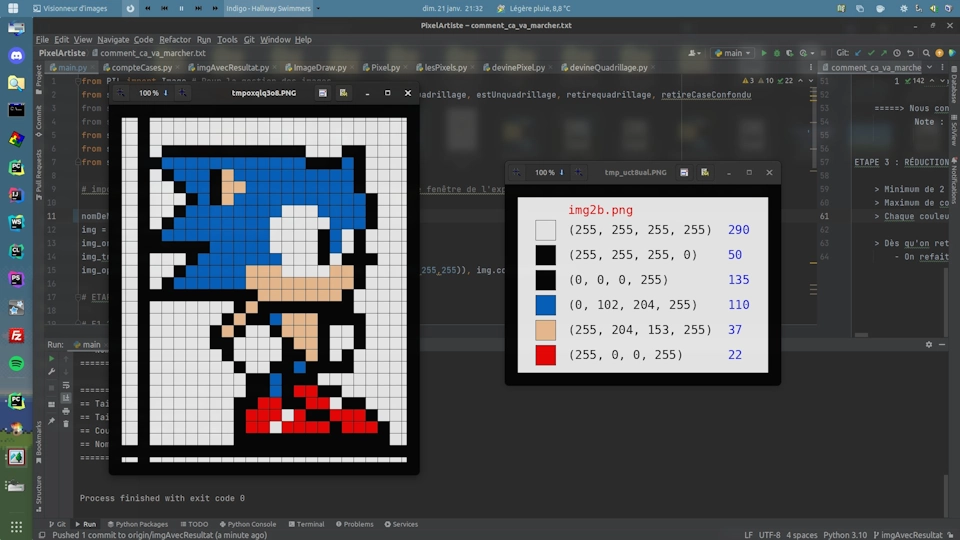Show Git history clock icon
Screen dimensions: 960x540
(x=897, y=53)
